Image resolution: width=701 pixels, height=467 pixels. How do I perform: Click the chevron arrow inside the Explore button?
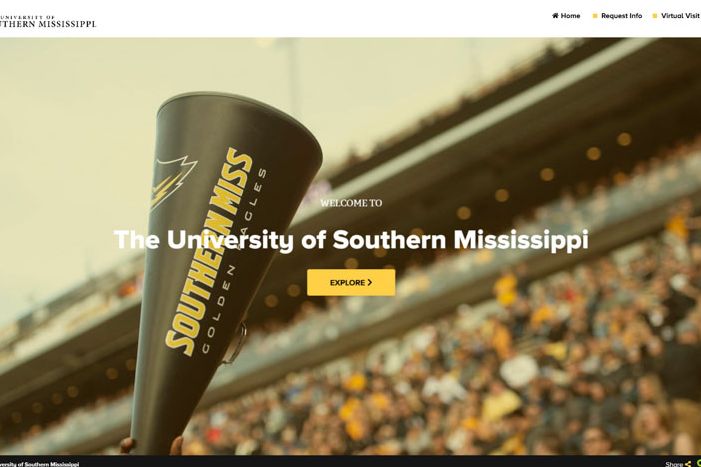click(x=370, y=282)
